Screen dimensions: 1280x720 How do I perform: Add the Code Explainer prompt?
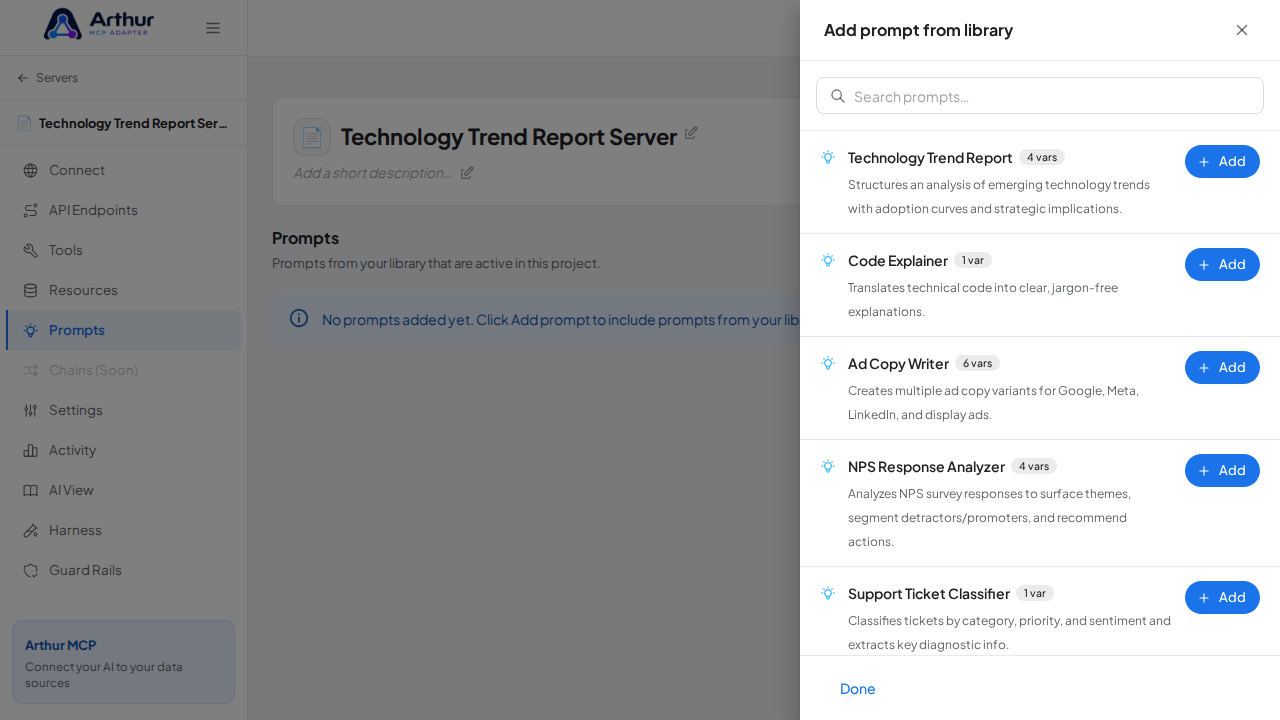coord(1222,264)
